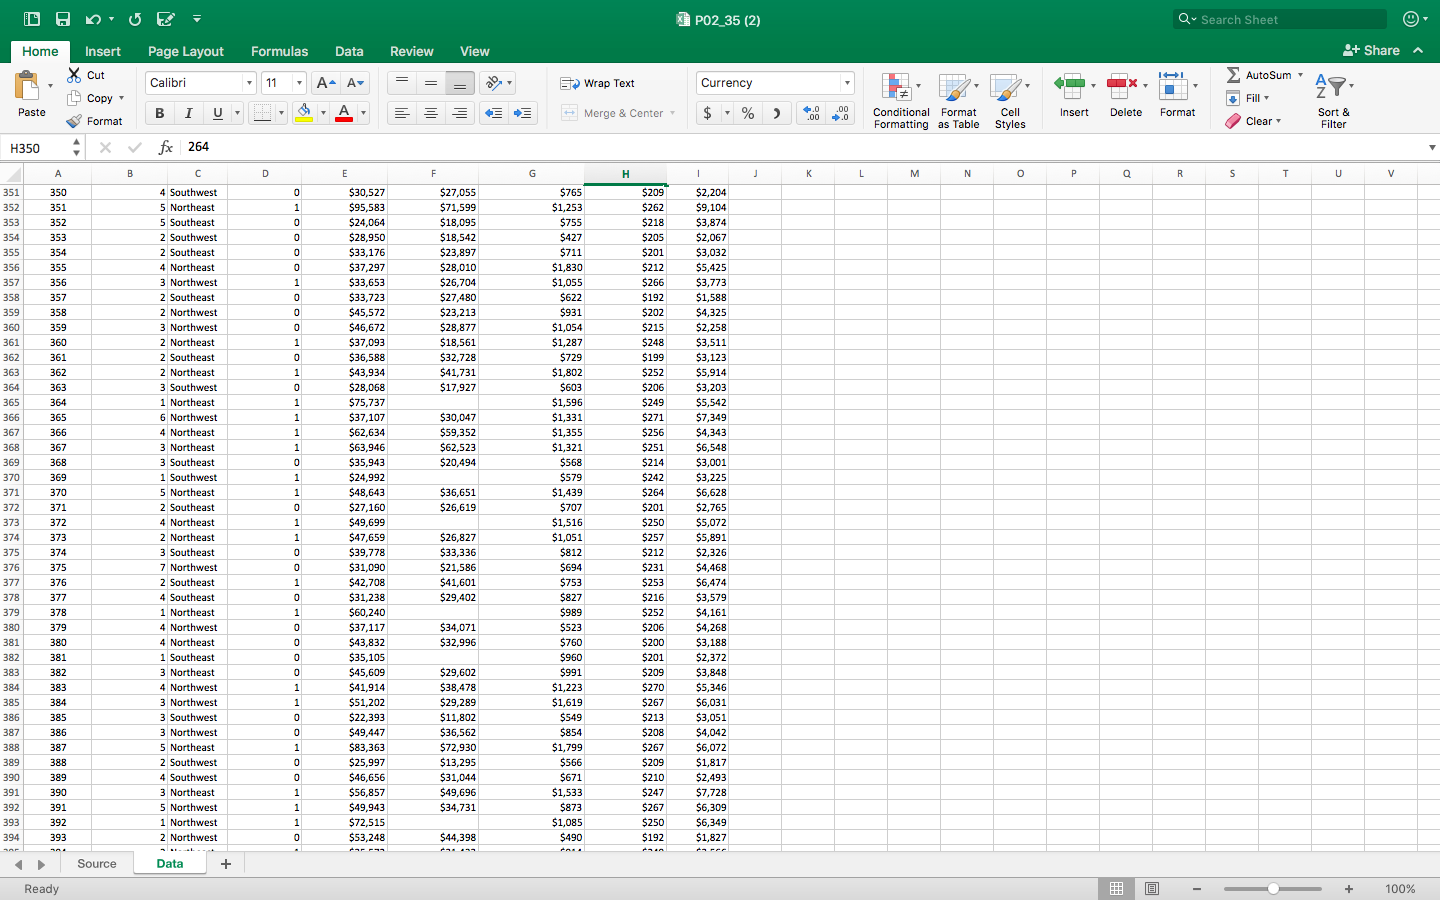This screenshot has width=1440, height=900.
Task: Click the zoom slider handle
Action: (x=1273, y=889)
